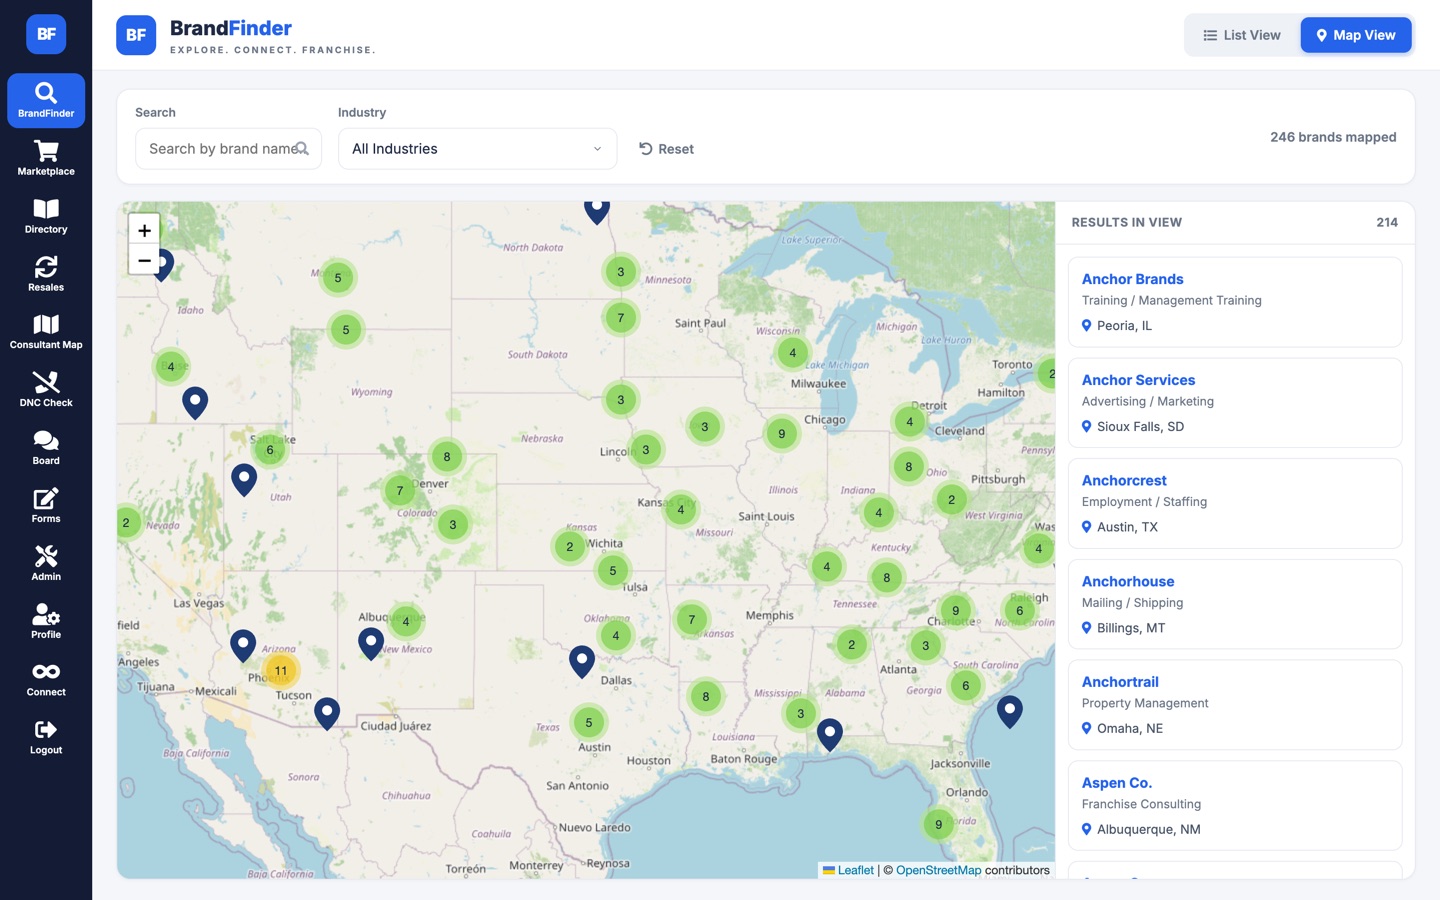Viewport: 1440px width, 900px height.
Task: Click the map pin near Baton Rouge
Action: point(830,734)
